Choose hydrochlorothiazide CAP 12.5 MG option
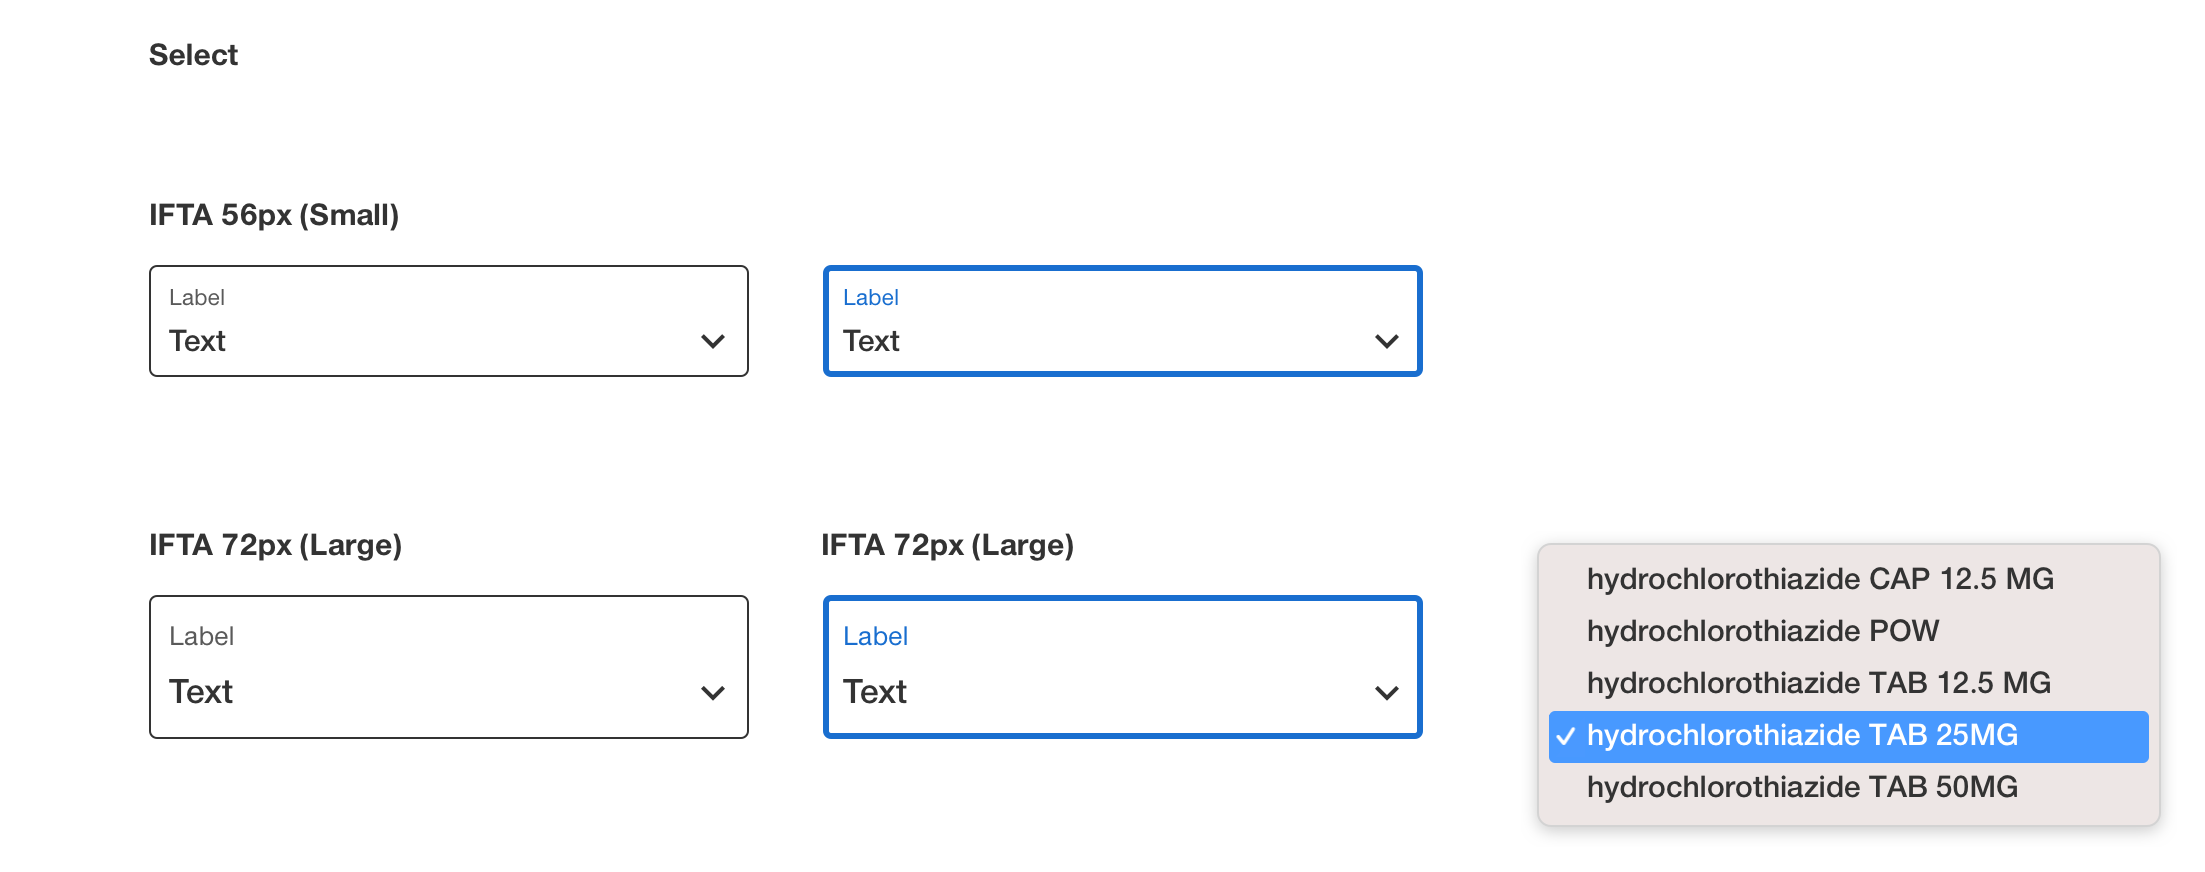 1819,579
